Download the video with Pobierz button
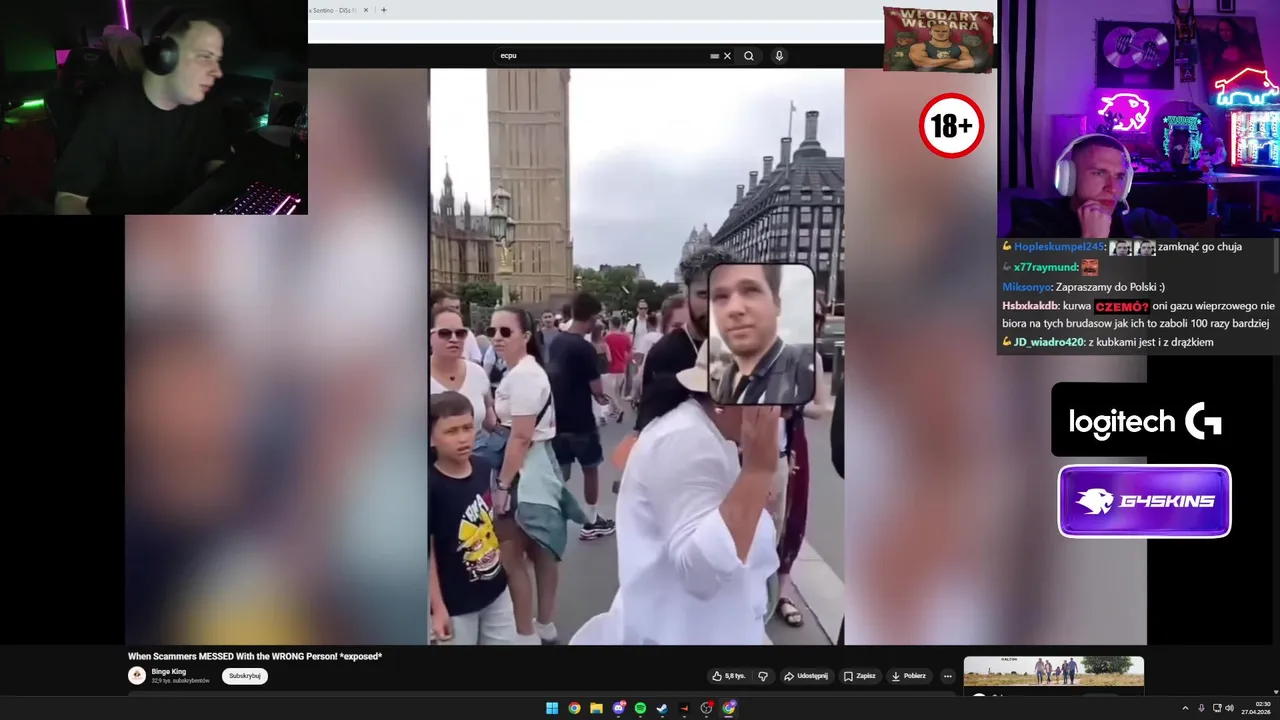Viewport: 1280px width, 720px height. pyautogui.click(x=909, y=676)
